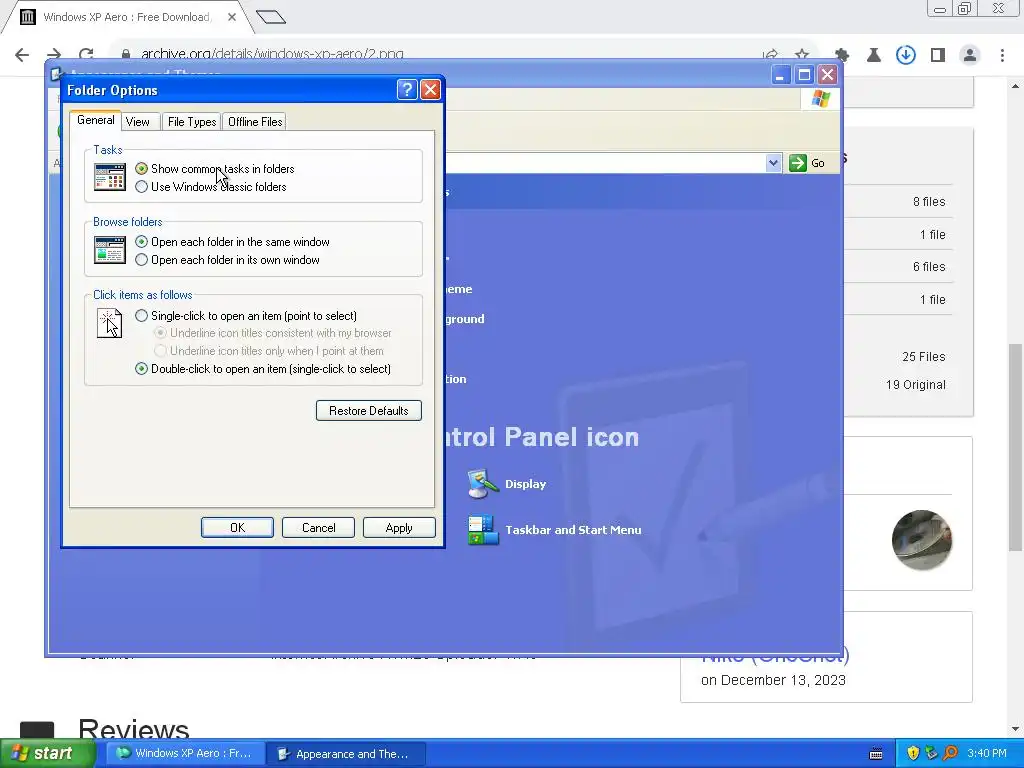Click the 19 Original files entry
The height and width of the screenshot is (768, 1024).
click(x=916, y=385)
